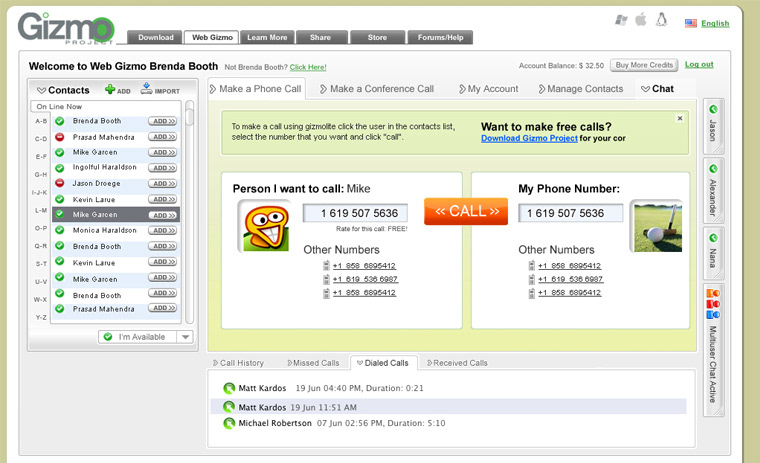
Task: Switch to the Received Calls tab
Action: point(457,363)
